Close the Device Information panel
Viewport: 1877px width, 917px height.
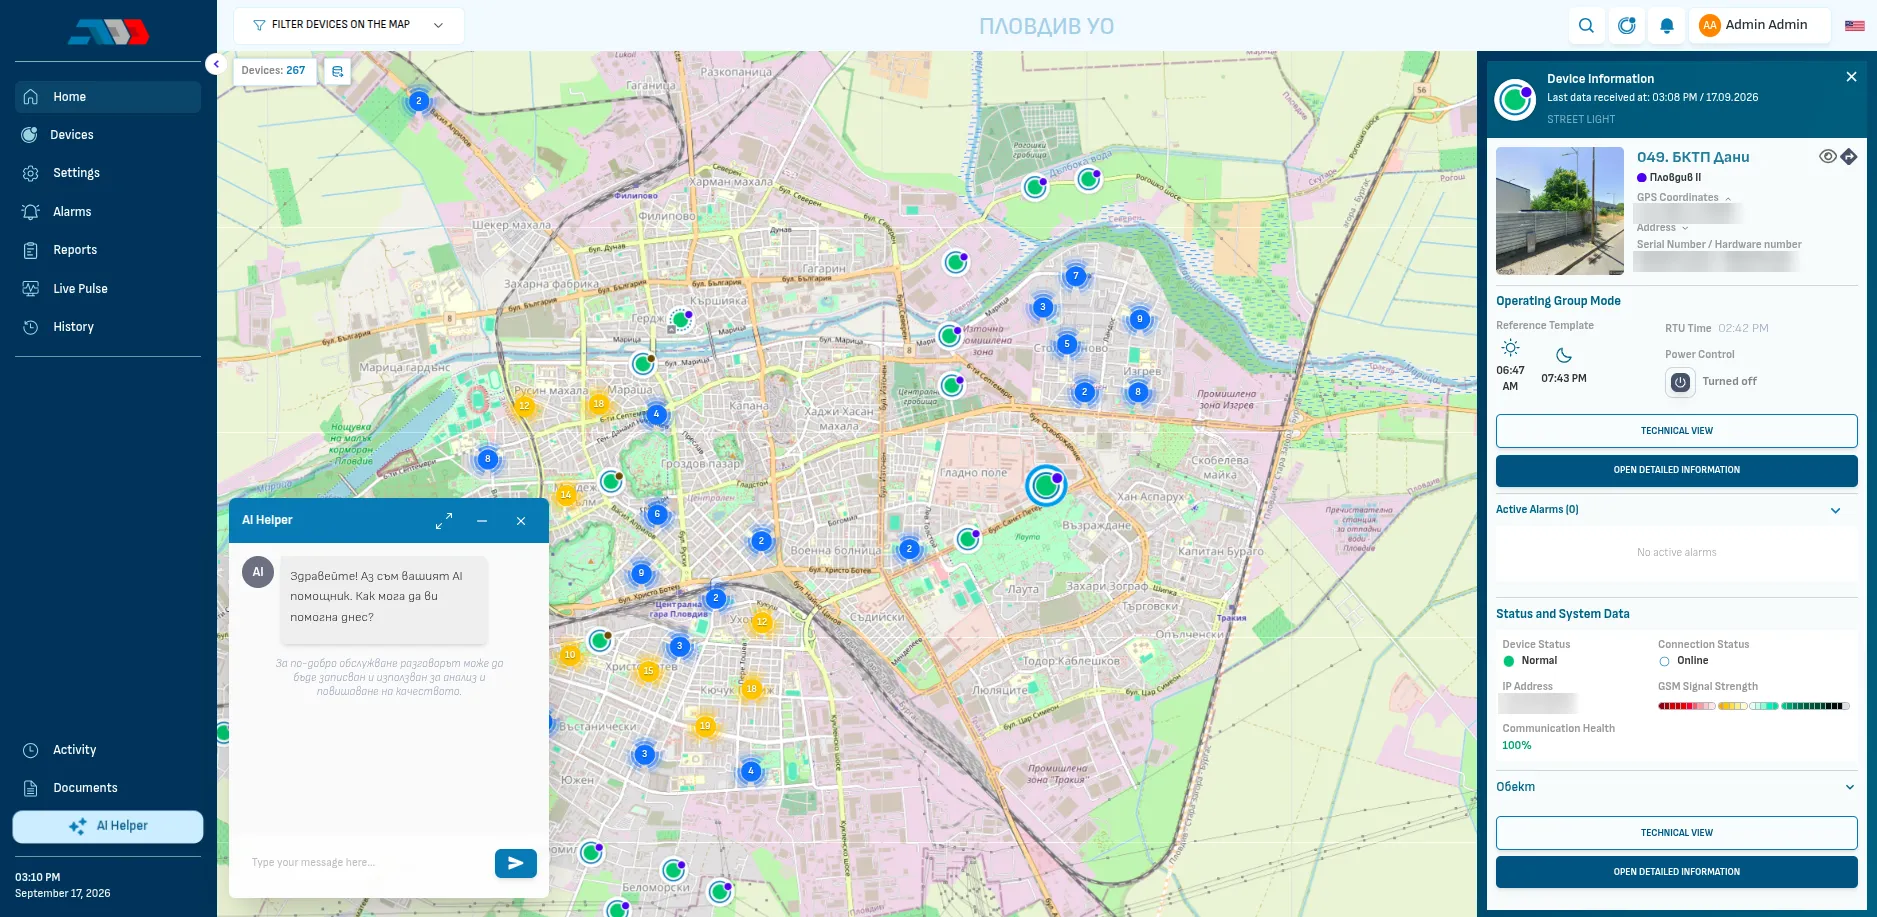coord(1851,77)
